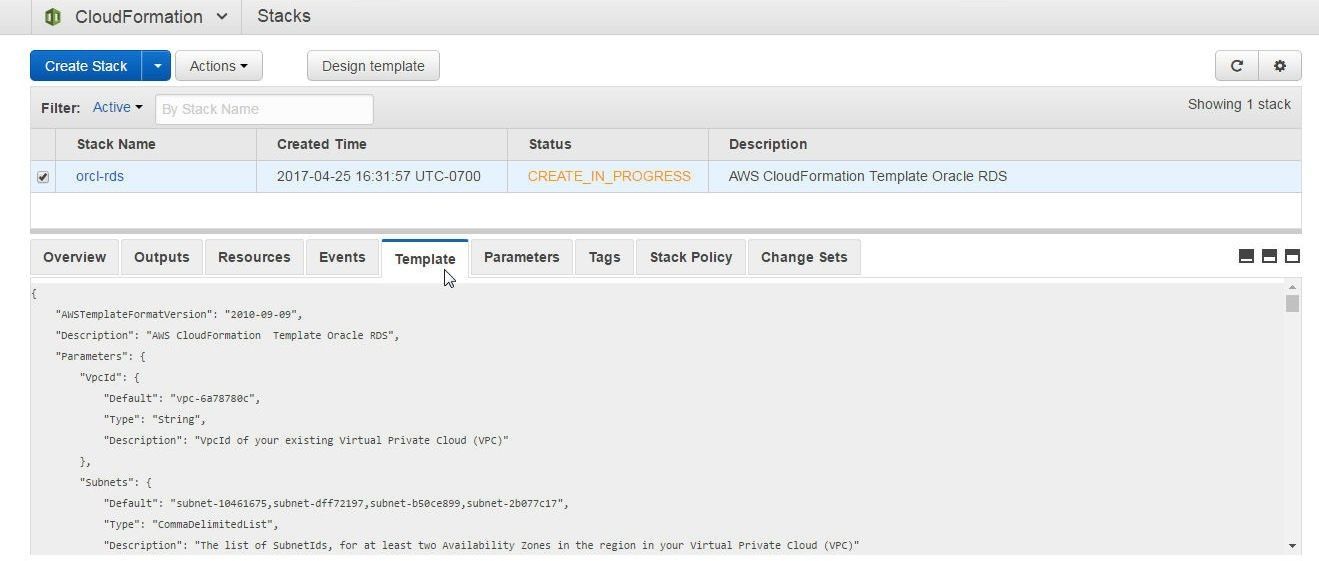
Task: Click the "VpcId": { line in template
Action: pyautogui.click(x=109, y=377)
